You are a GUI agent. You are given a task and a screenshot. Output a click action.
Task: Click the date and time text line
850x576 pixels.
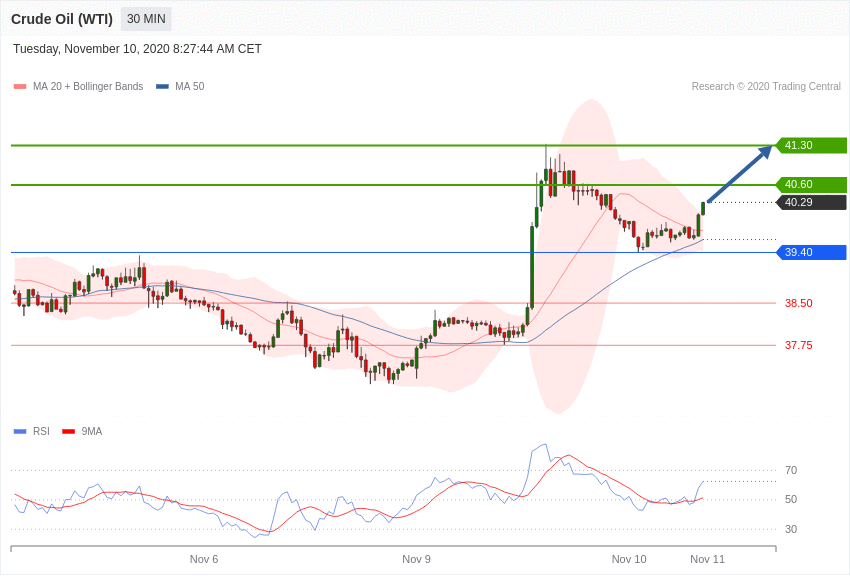[137, 49]
